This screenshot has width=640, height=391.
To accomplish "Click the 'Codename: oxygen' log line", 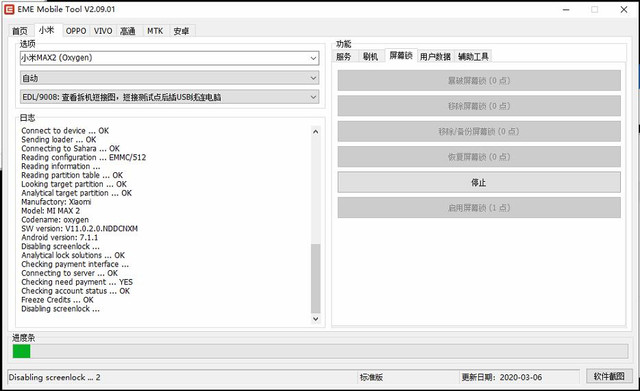I will [x=55, y=220].
